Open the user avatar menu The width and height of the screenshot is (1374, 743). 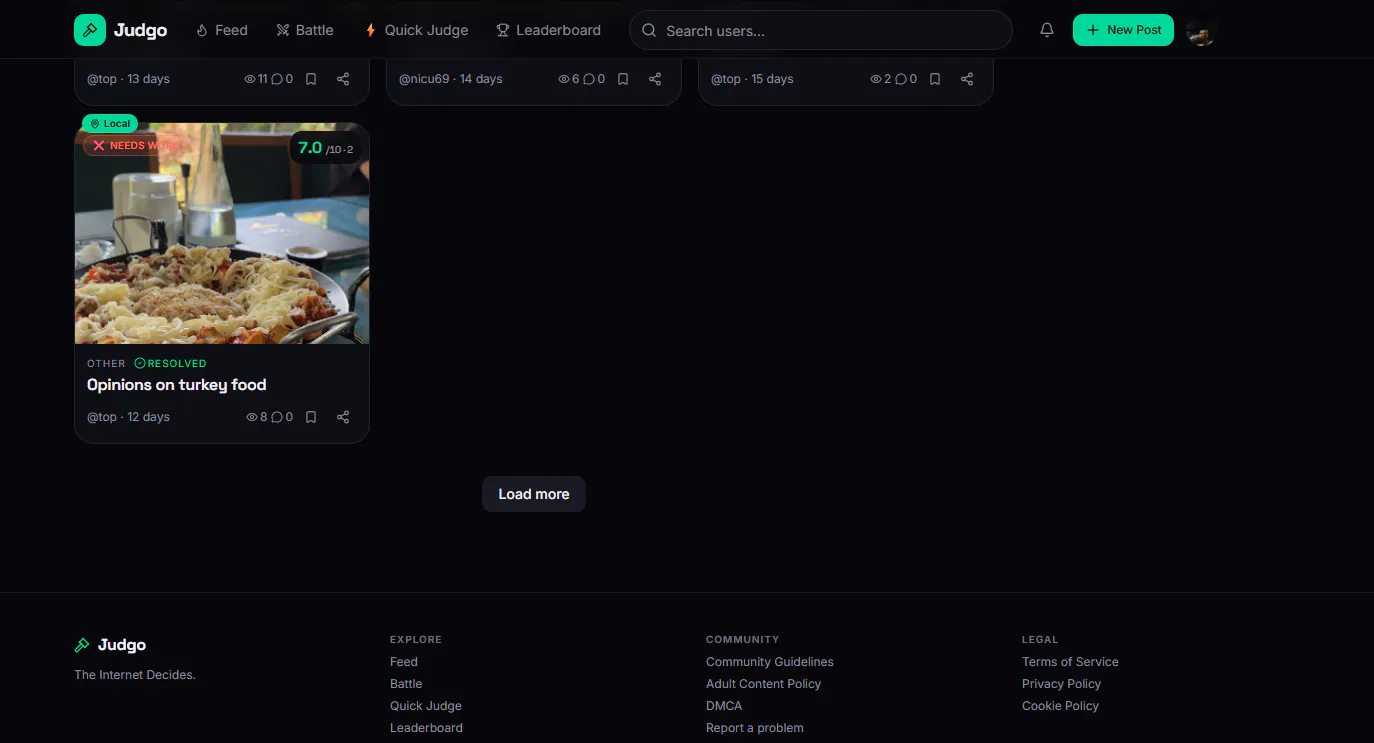[x=1200, y=31]
